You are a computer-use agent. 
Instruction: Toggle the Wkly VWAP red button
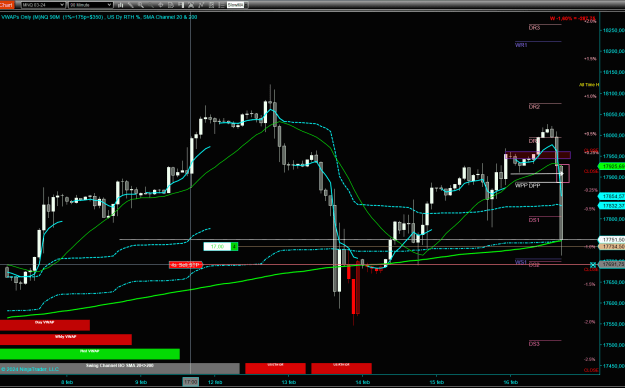66,339
